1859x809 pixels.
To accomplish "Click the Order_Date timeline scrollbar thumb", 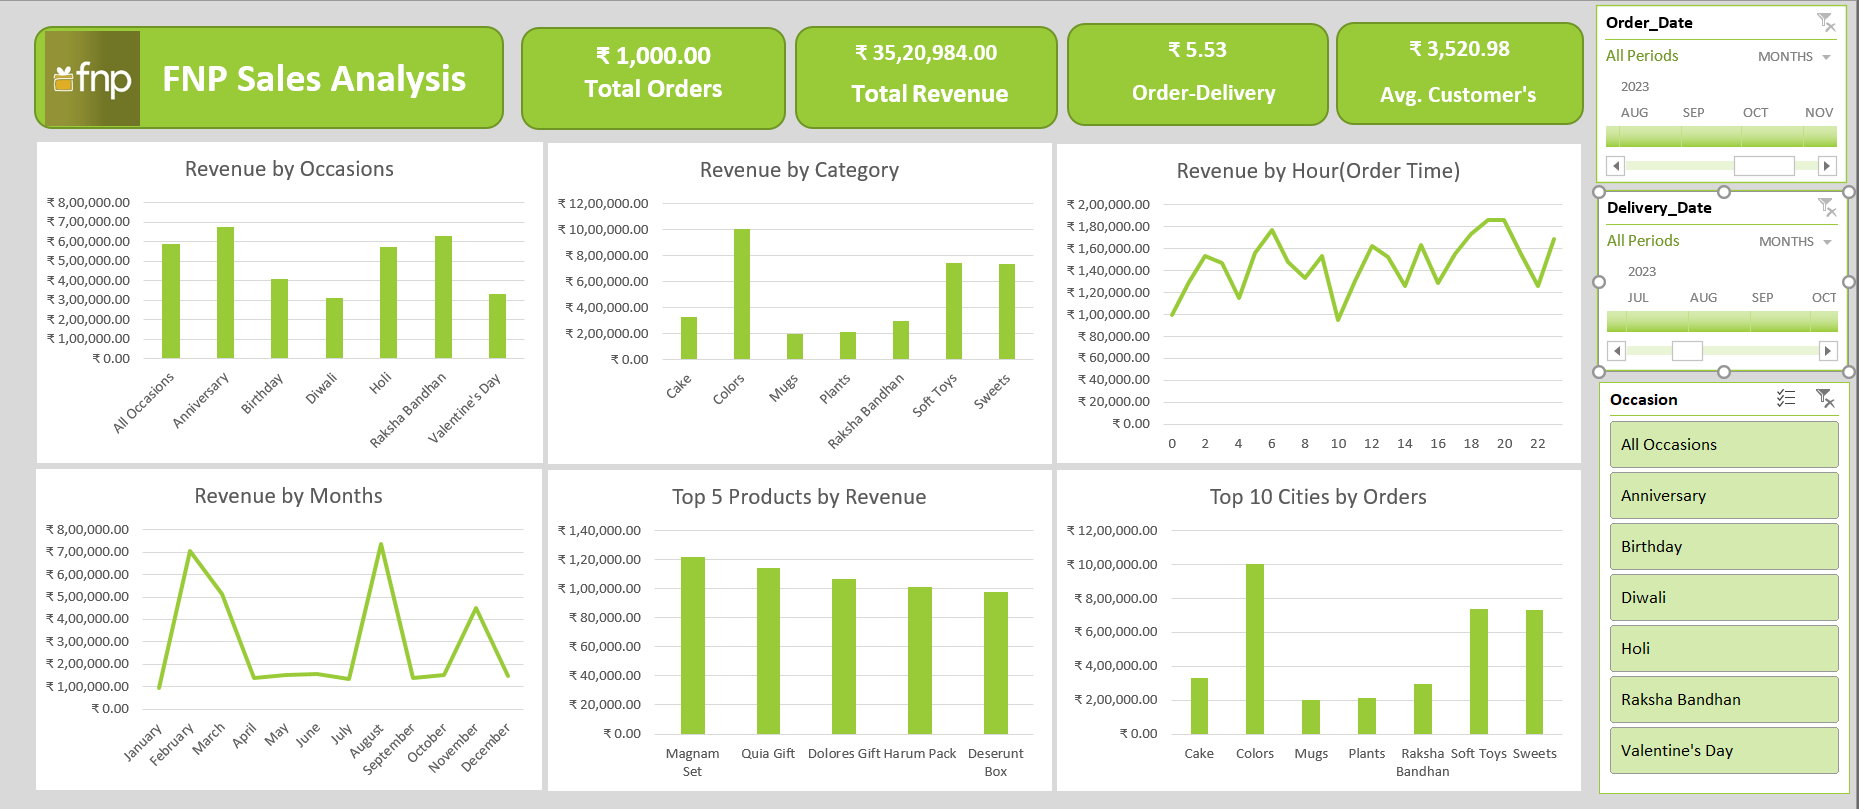I will [1763, 166].
